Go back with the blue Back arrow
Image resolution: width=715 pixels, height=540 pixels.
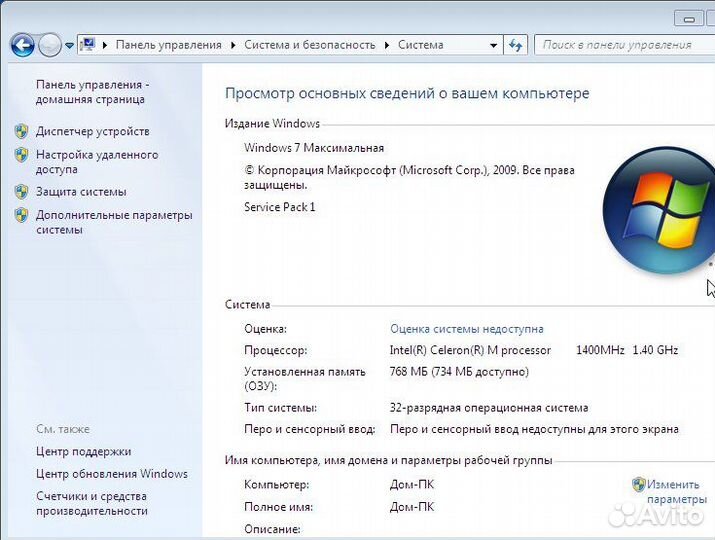(x=22, y=45)
